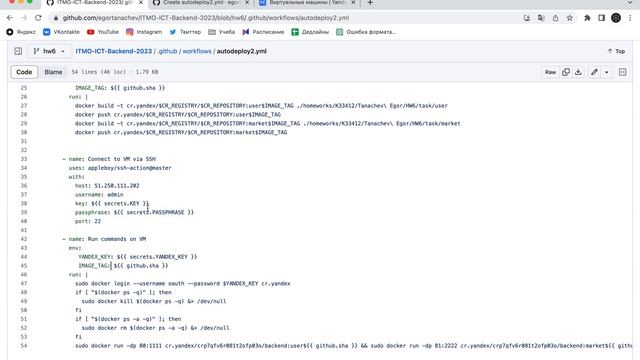The width and height of the screenshot is (640, 360).
Task: Go forward in browser history
Action: pos(24,18)
